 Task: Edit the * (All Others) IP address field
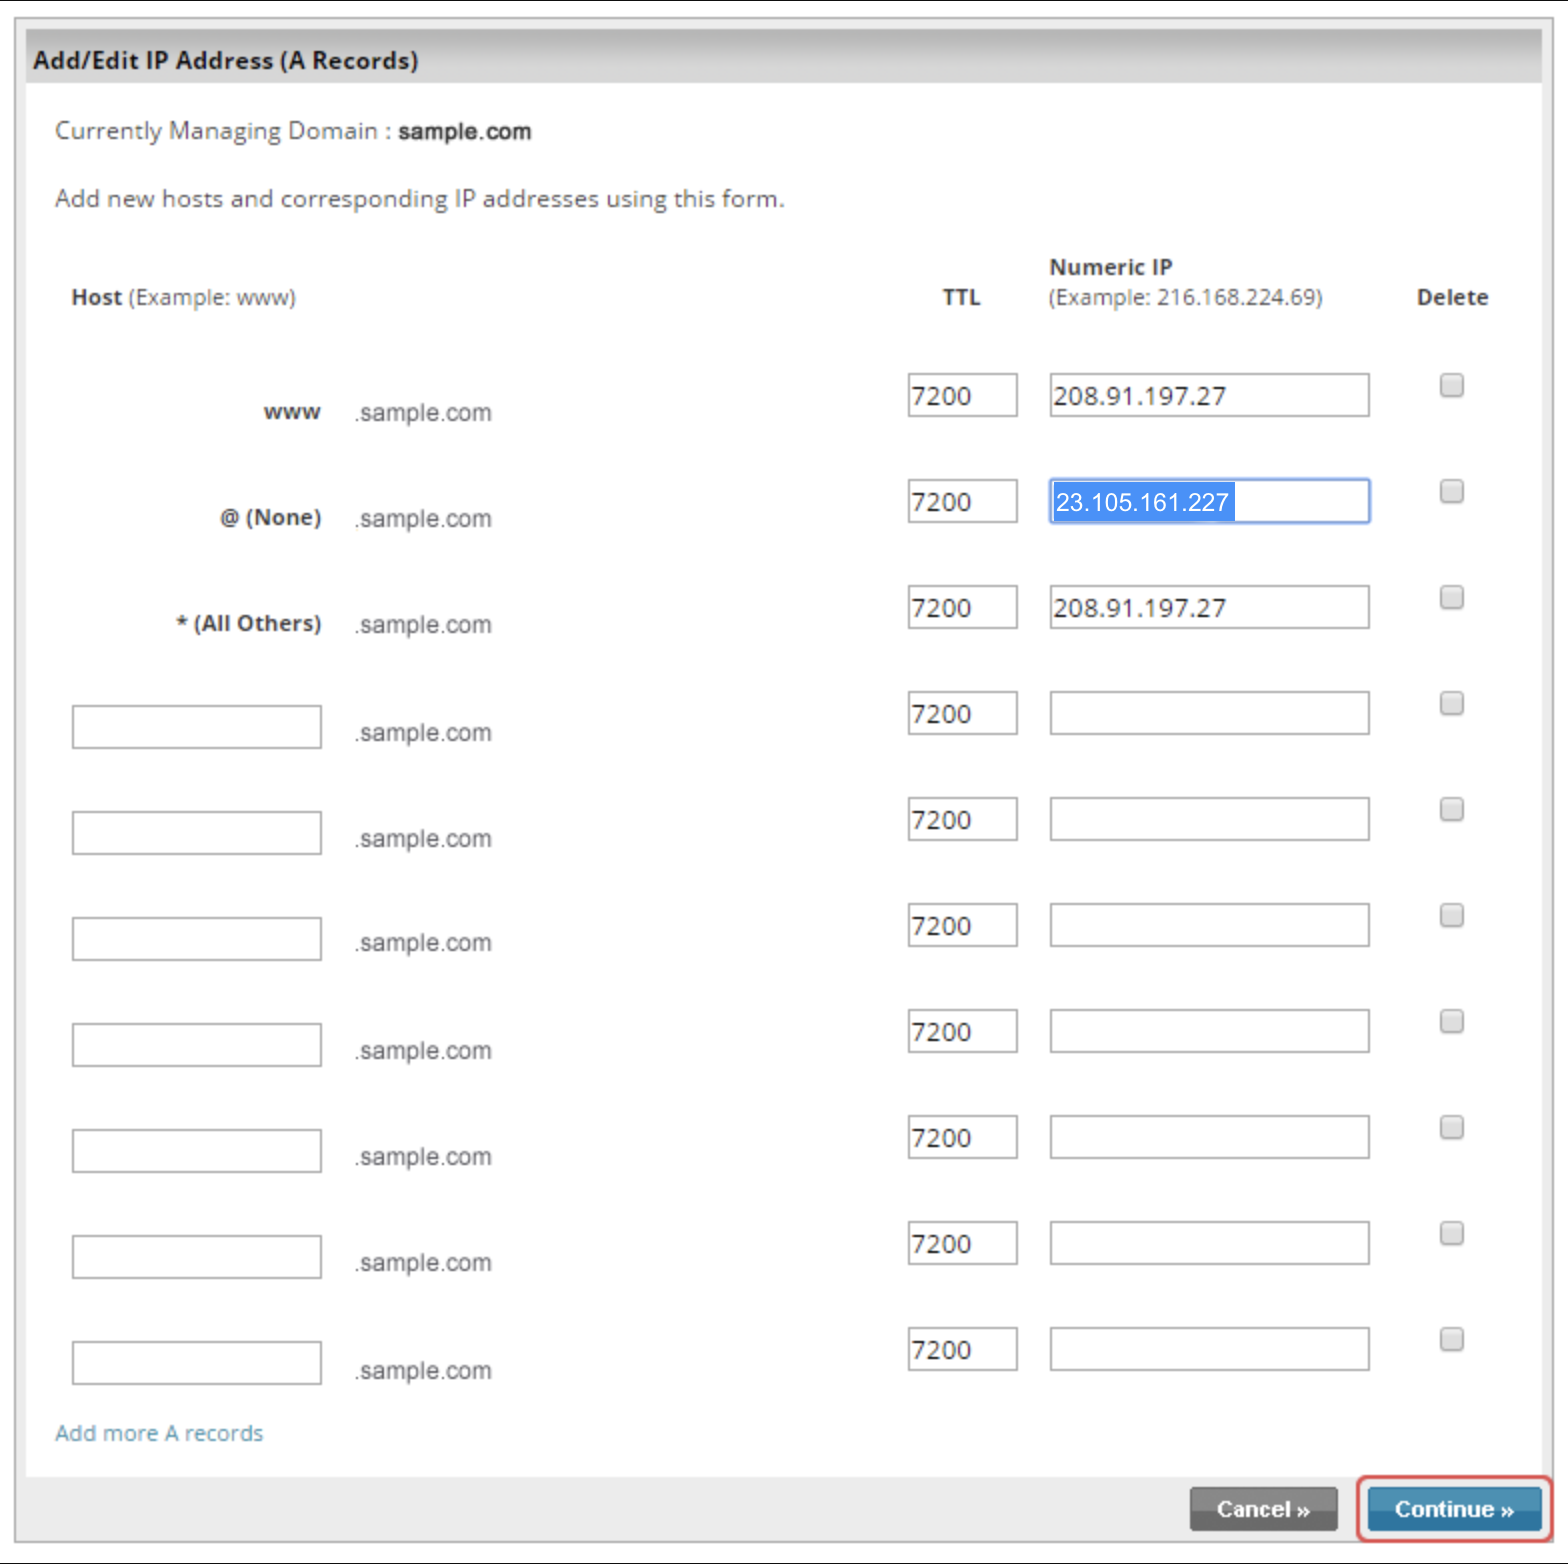click(x=1208, y=608)
